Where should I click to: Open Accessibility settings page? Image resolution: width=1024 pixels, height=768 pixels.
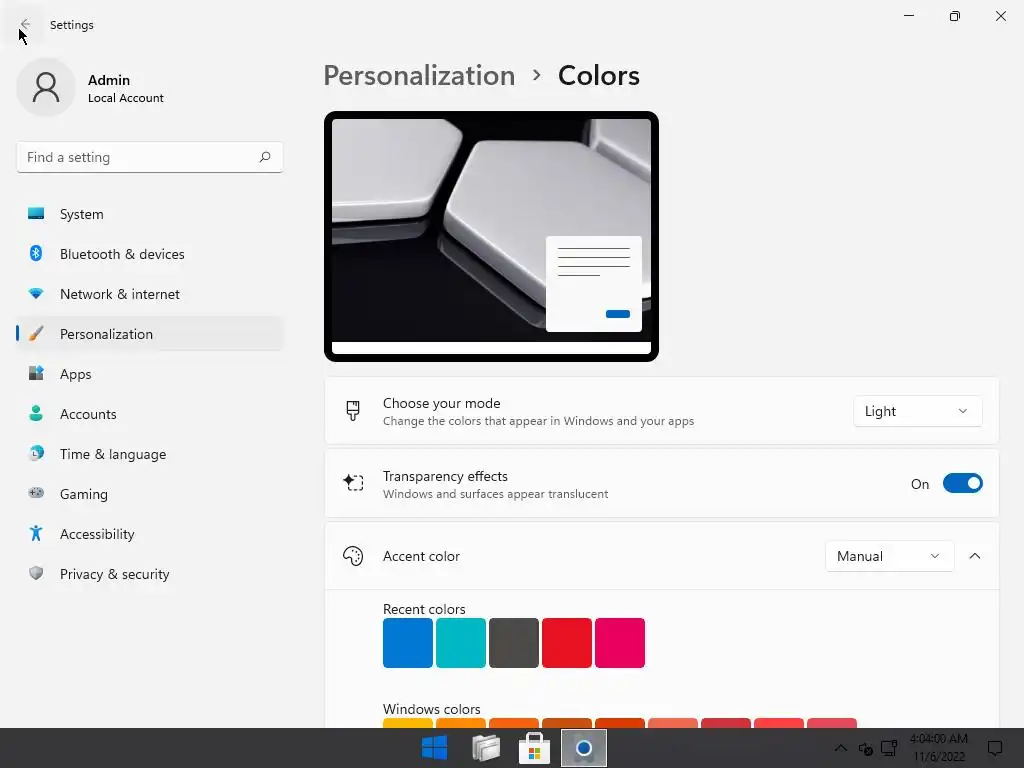[150, 534]
